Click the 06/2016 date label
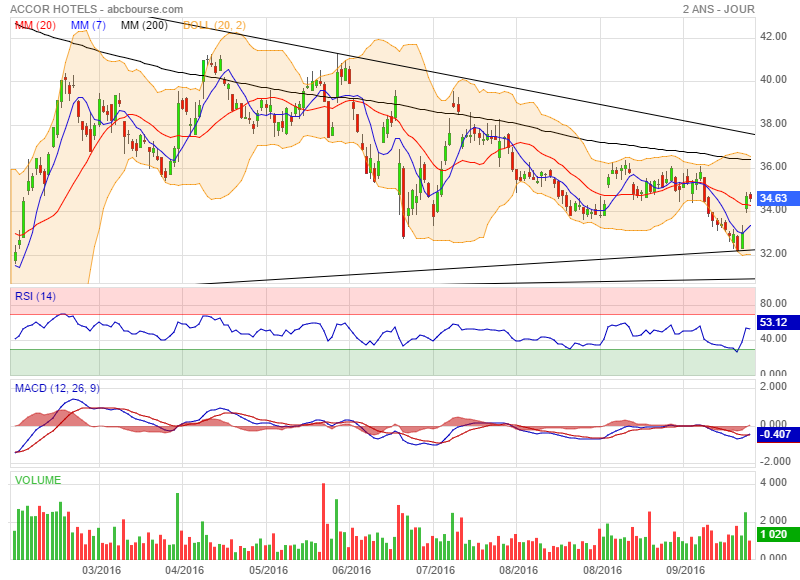 click(352, 570)
